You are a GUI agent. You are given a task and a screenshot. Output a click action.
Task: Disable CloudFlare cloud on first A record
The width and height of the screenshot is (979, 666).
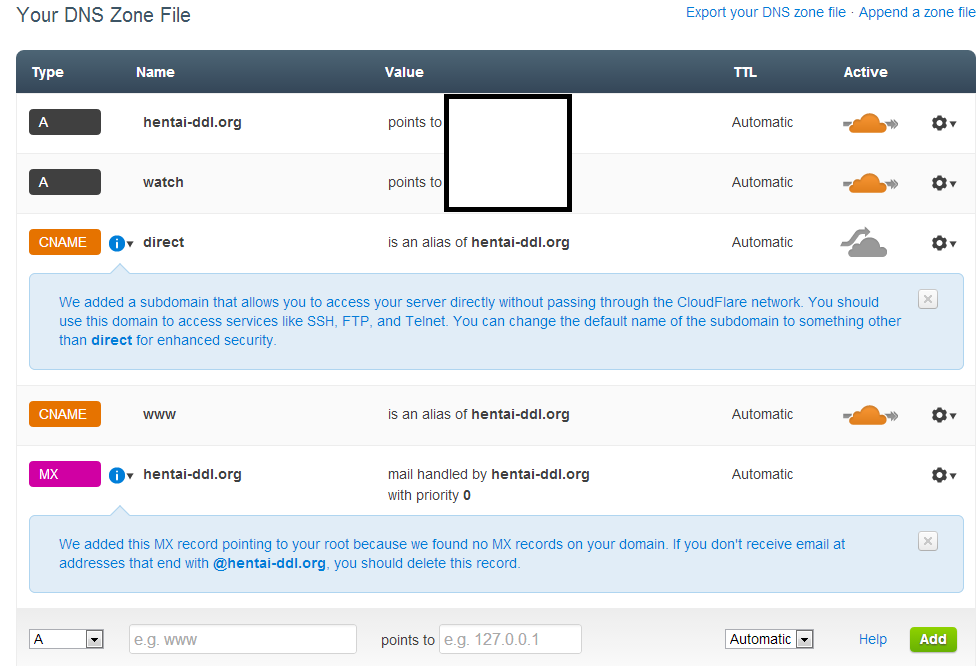[x=869, y=123]
